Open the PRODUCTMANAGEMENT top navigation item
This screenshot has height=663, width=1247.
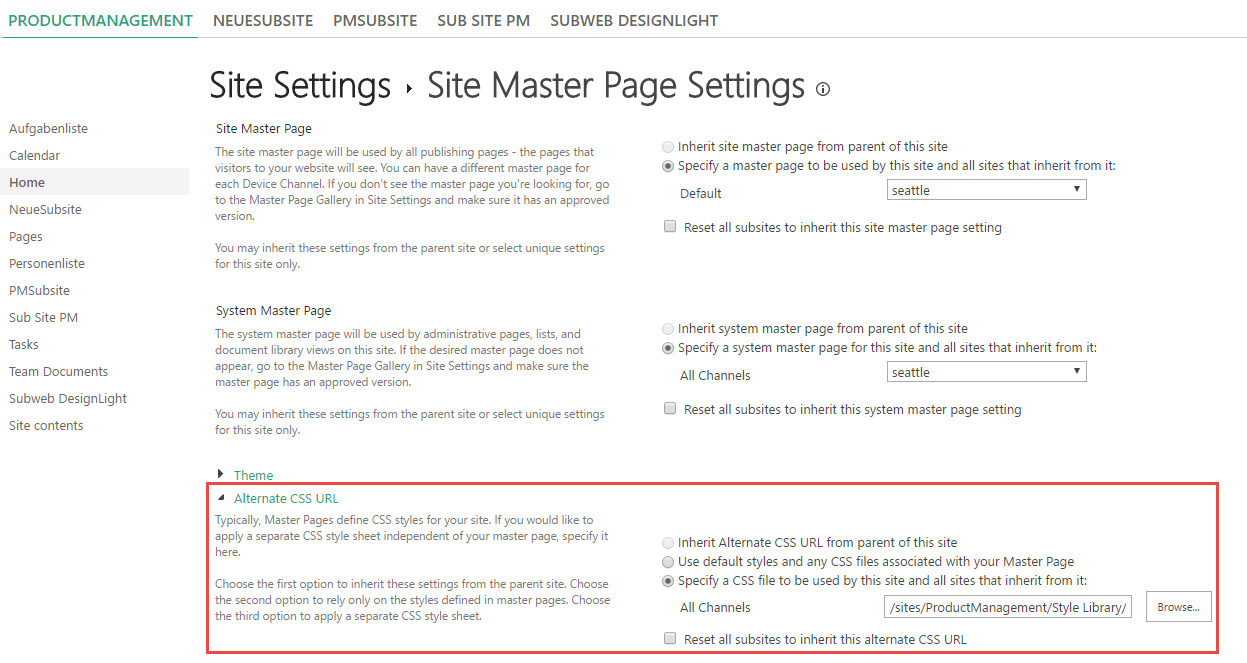(100, 20)
